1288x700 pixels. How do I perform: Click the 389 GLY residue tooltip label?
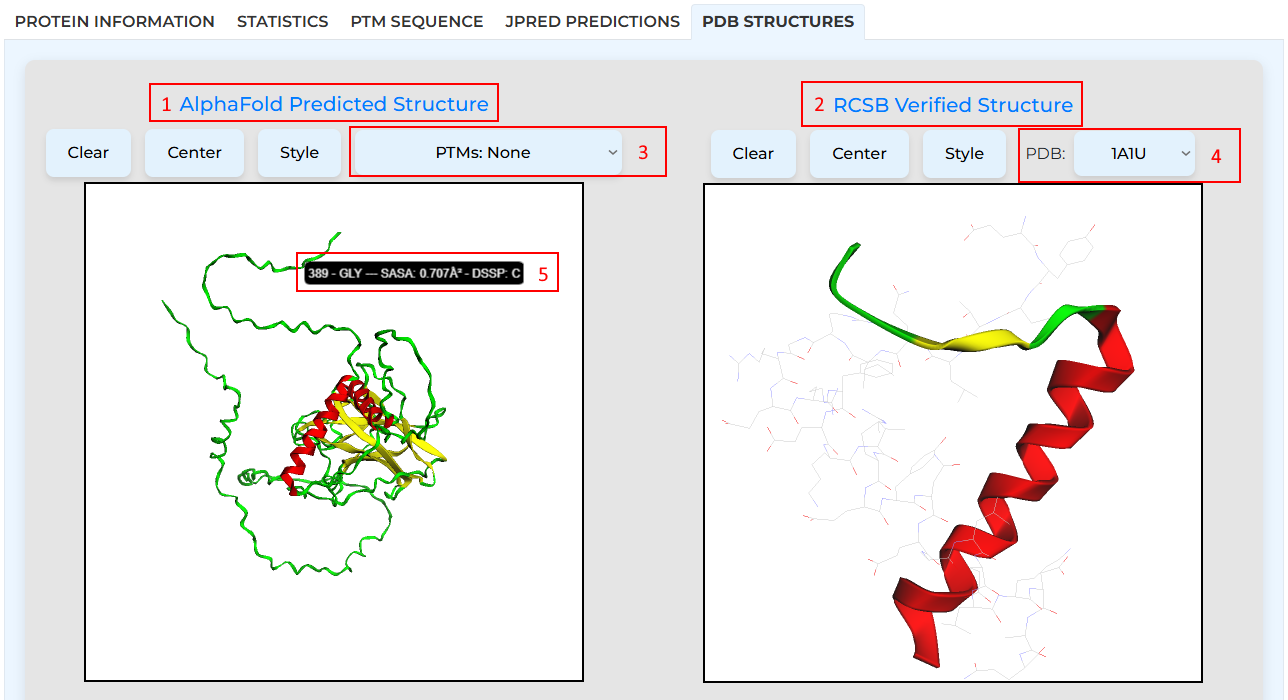(x=414, y=273)
